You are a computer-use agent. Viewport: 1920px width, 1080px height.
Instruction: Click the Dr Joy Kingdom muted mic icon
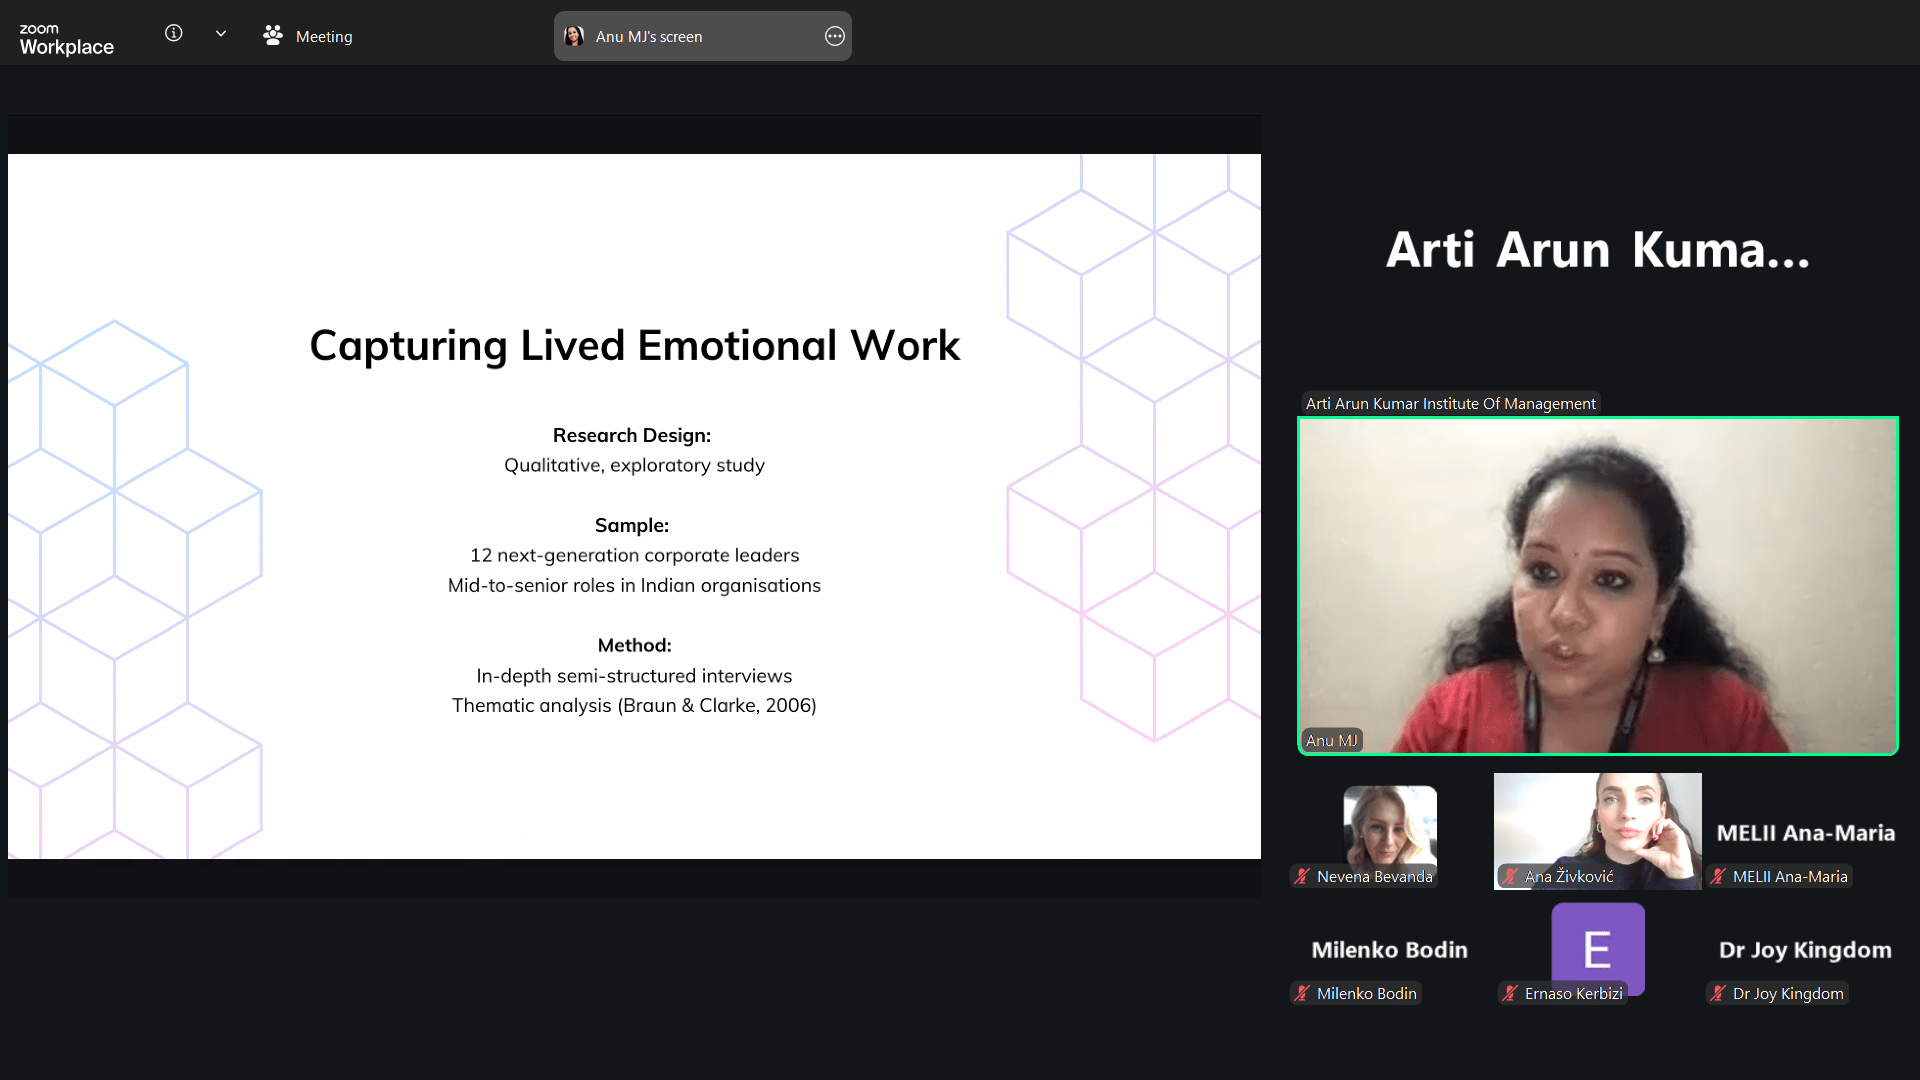click(1718, 994)
